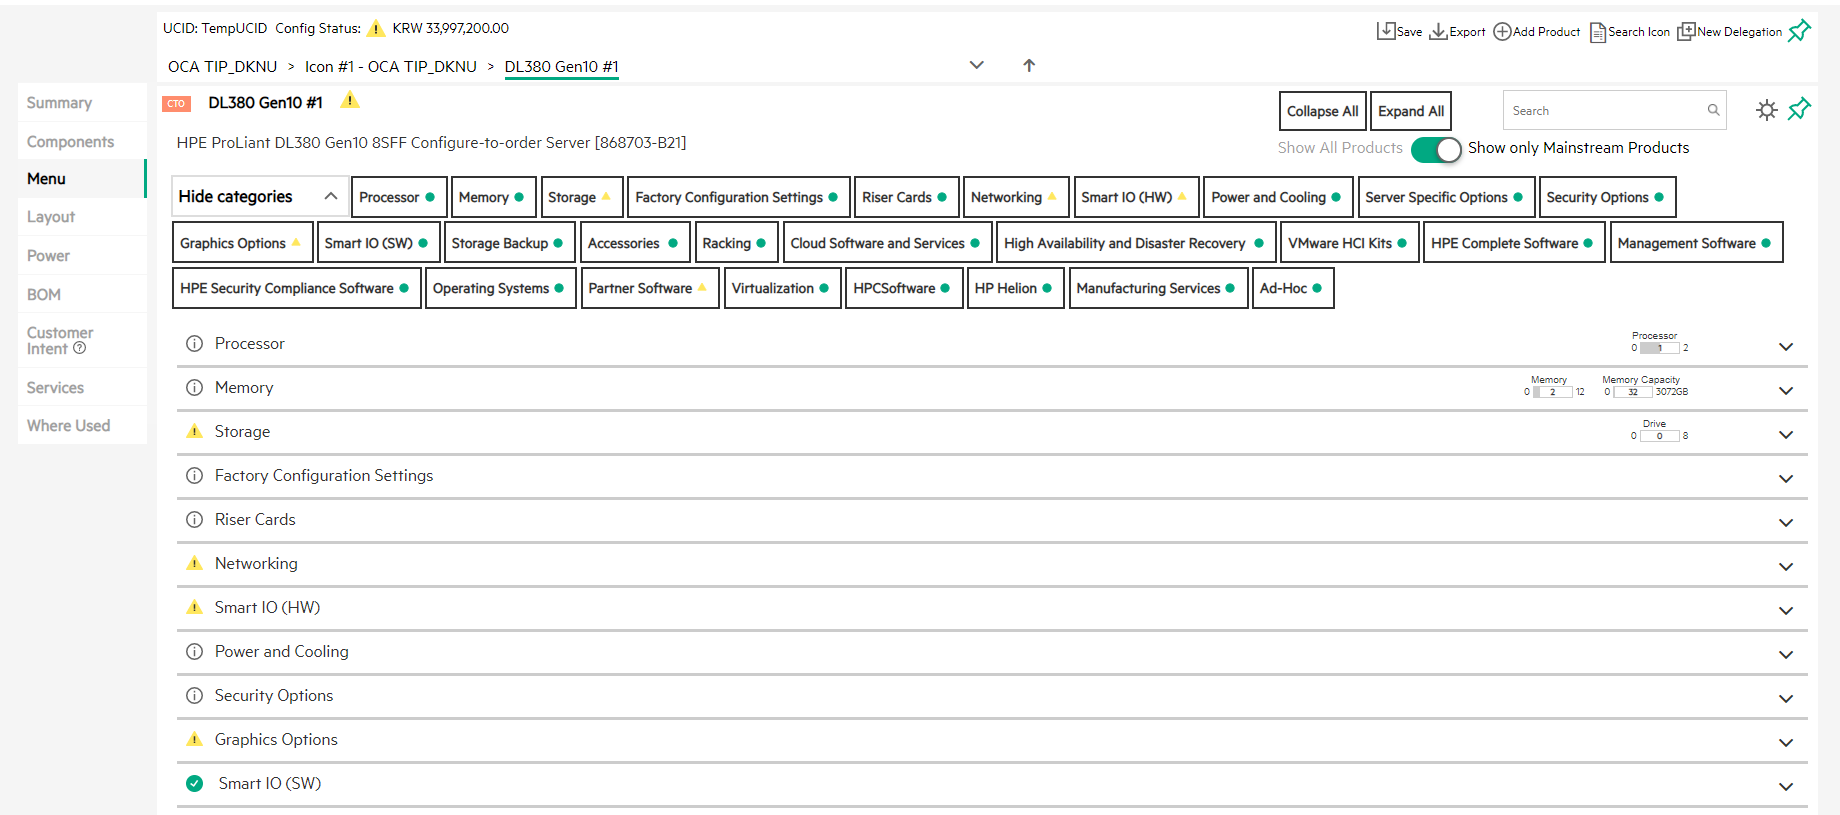1840x815 pixels.
Task: Expand the Storage section chevron
Action: [x=1786, y=435]
